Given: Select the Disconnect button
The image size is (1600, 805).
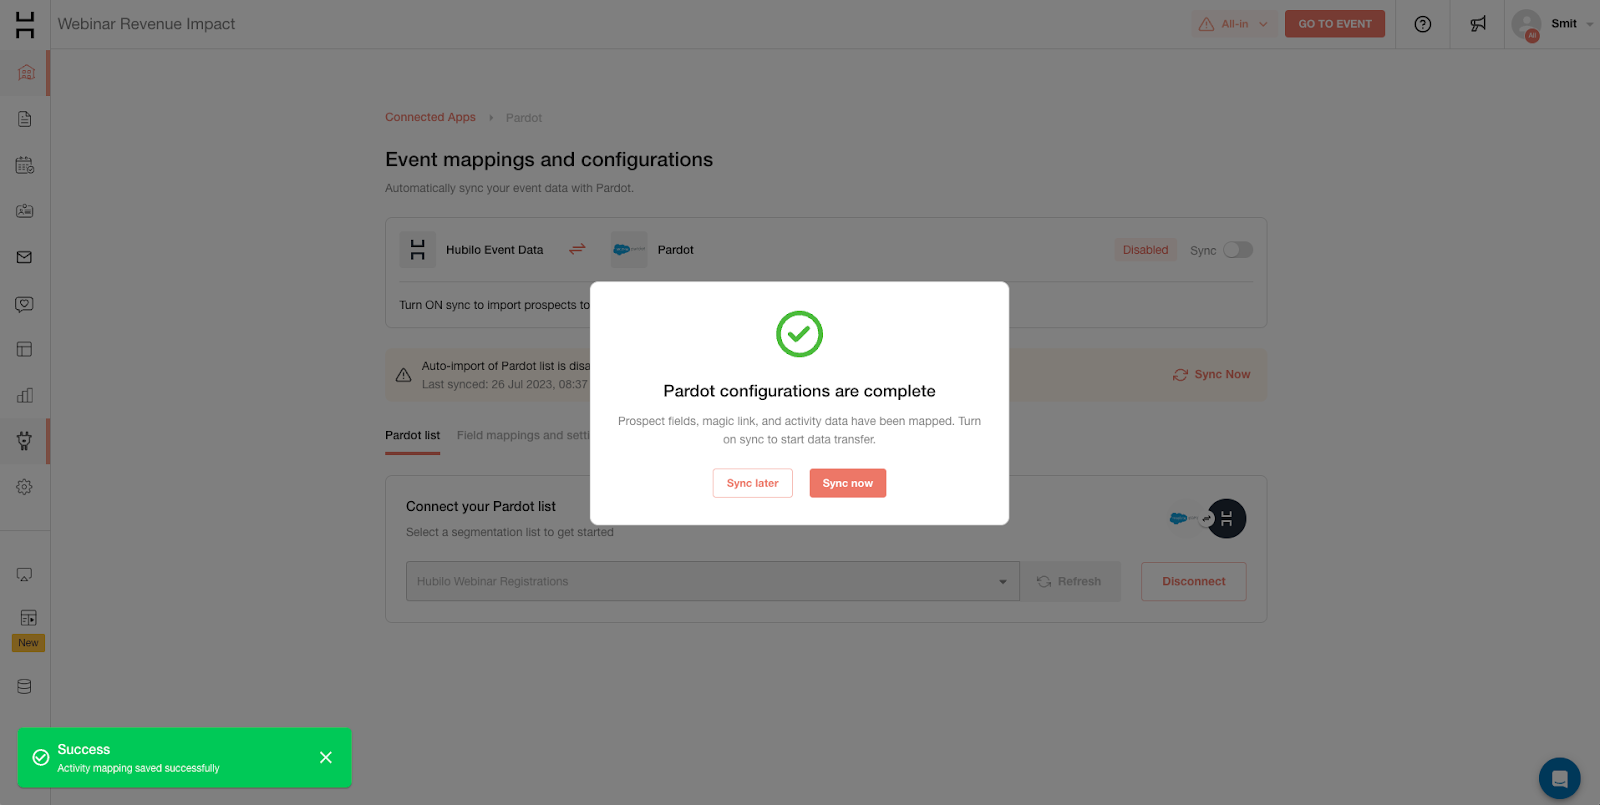Looking at the screenshot, I should 1193,581.
